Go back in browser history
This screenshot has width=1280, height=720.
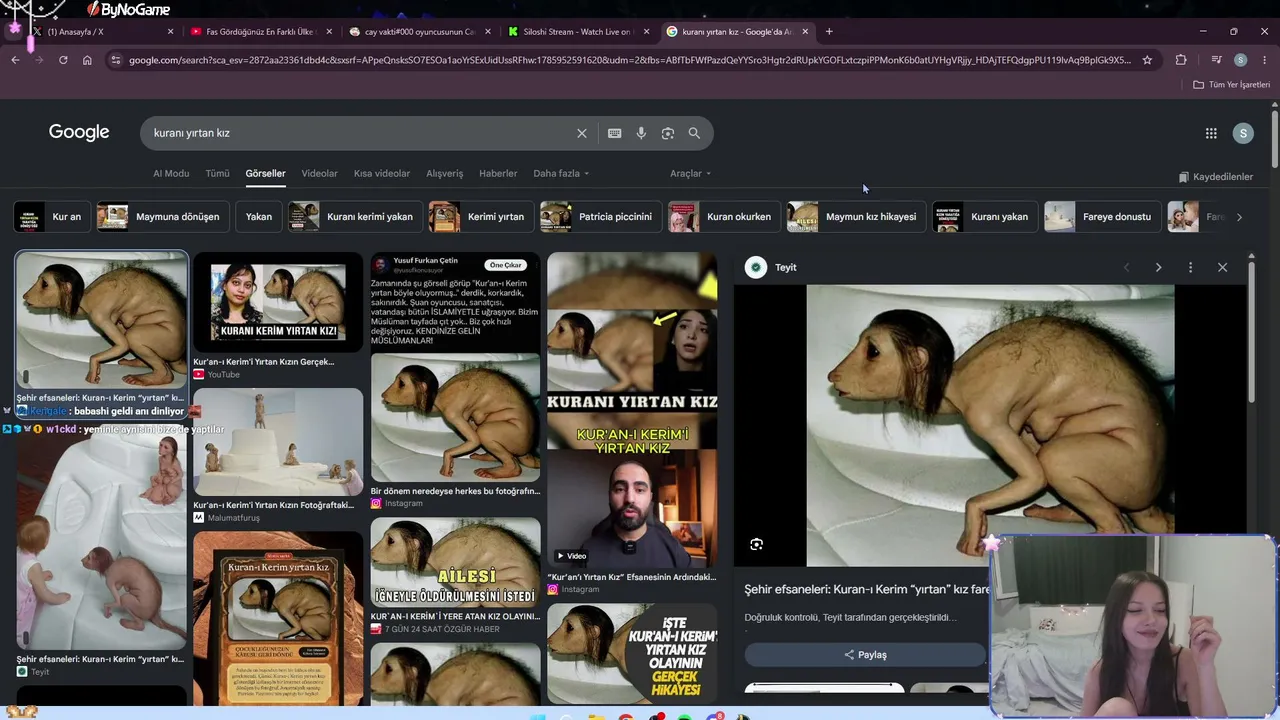pos(15,60)
